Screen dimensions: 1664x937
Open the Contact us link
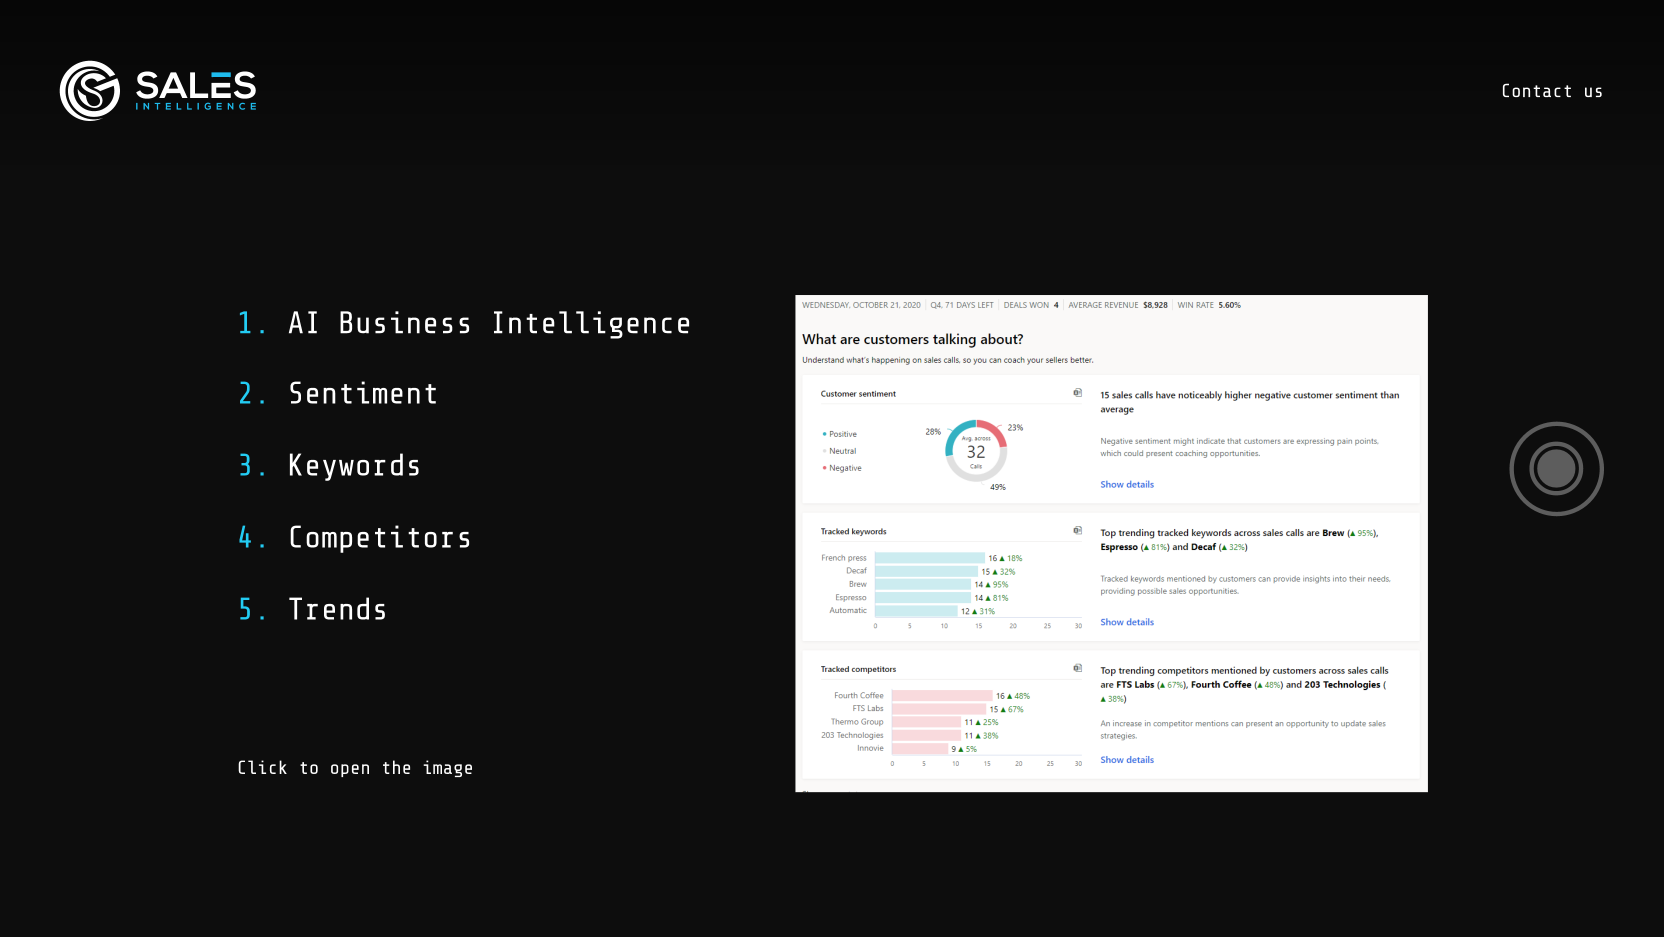(1552, 91)
